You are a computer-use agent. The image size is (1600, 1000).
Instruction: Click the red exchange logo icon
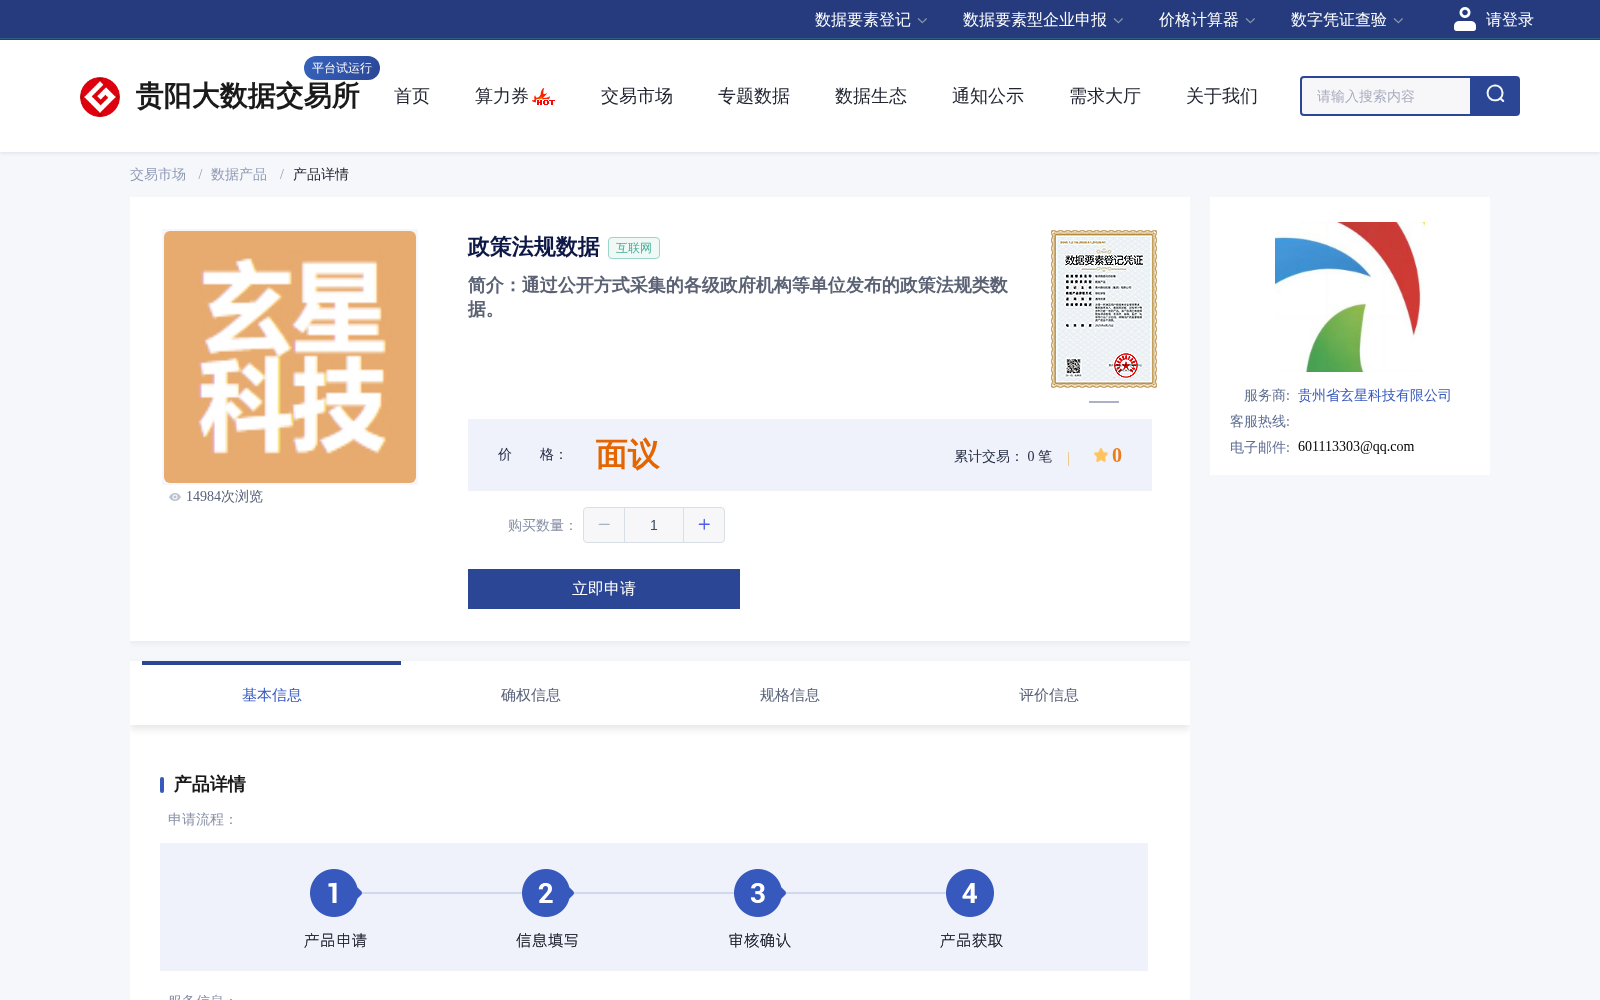click(x=100, y=97)
